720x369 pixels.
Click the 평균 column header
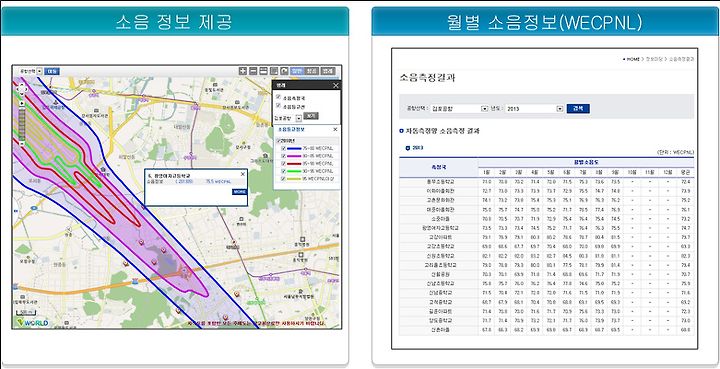pyautogui.click(x=686, y=173)
